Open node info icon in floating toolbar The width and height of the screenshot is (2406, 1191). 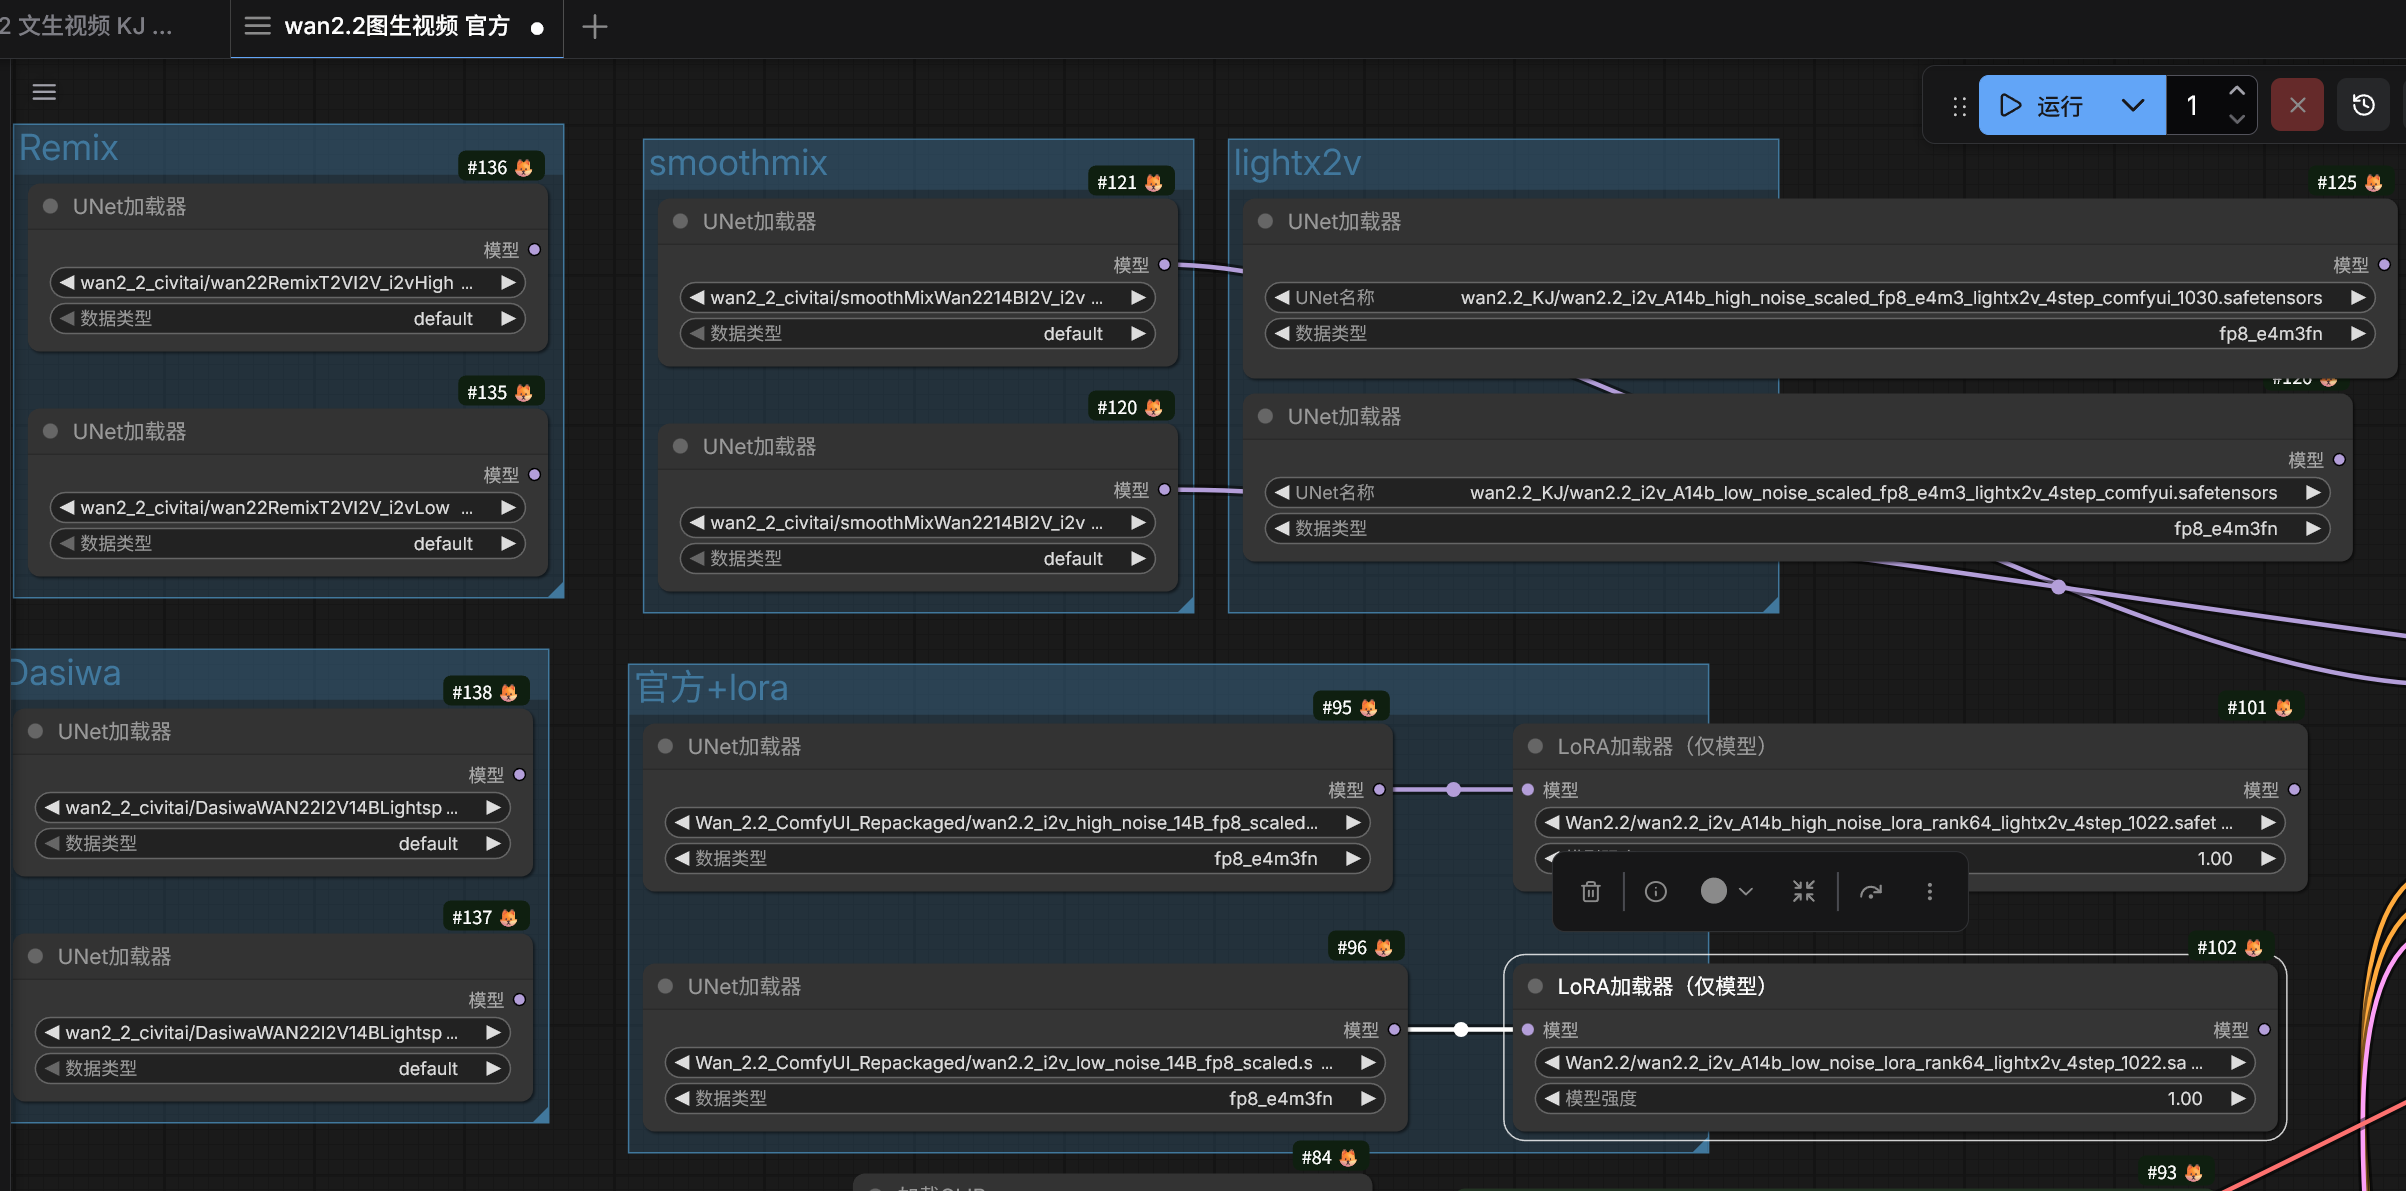tap(1656, 891)
